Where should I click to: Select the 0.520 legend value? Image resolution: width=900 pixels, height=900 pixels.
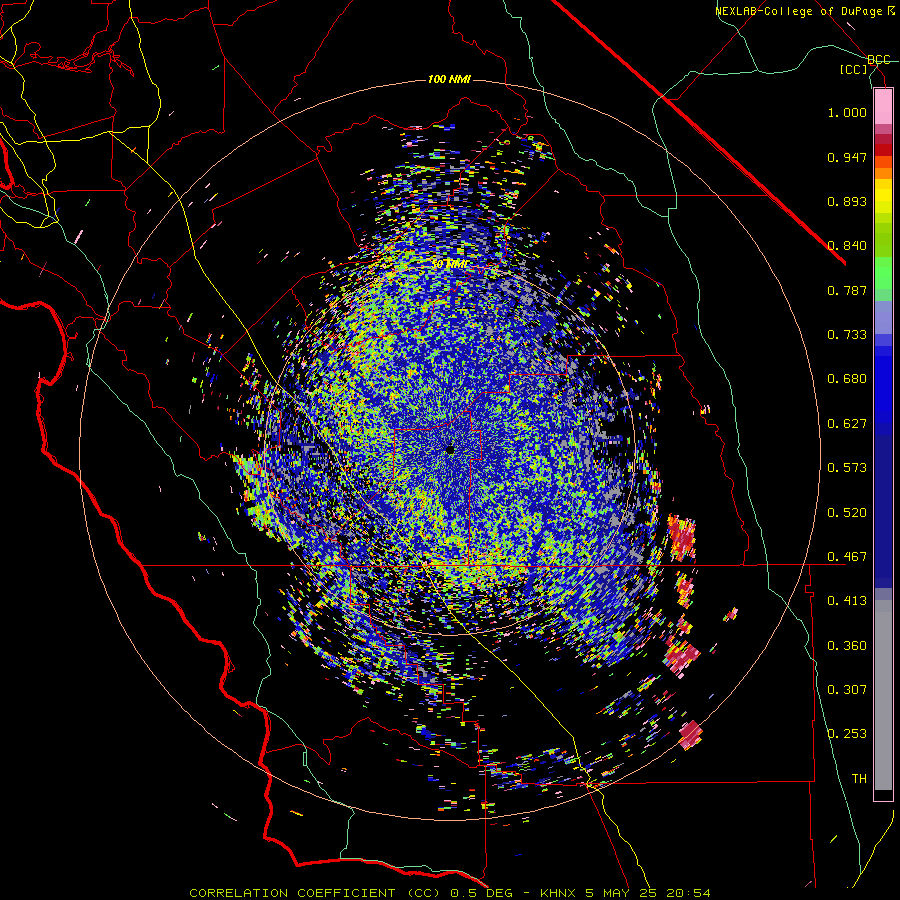[x=847, y=513]
